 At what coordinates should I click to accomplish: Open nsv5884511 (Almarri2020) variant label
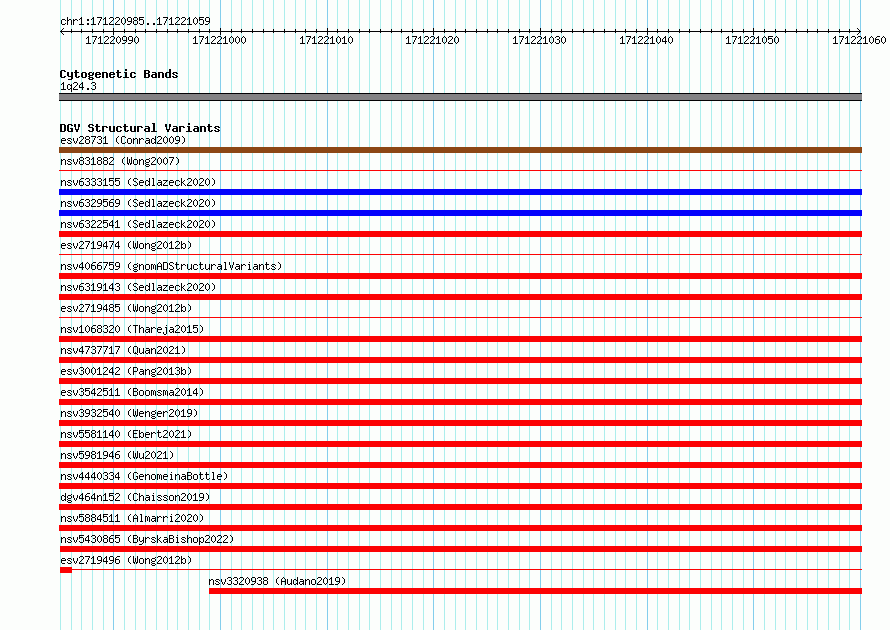132,518
